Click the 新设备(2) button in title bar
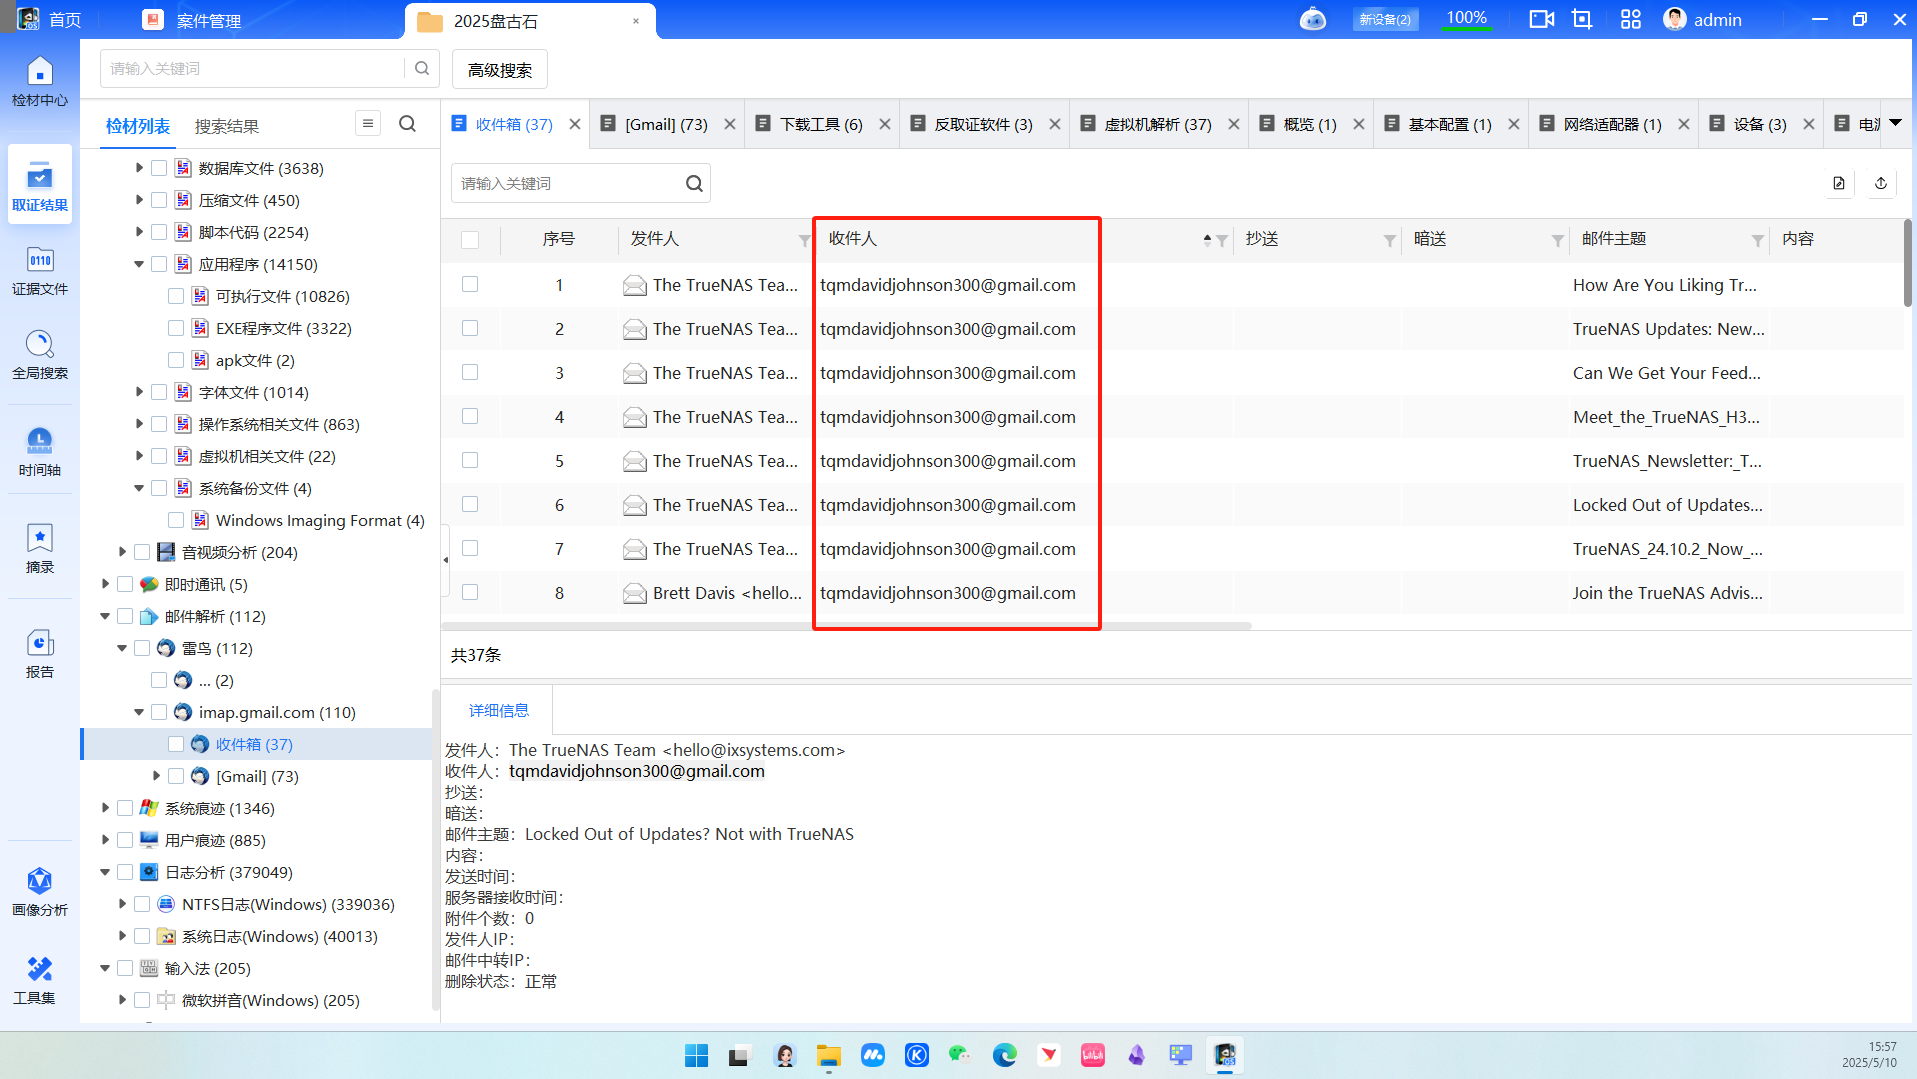This screenshot has height=1079, width=1917. point(1385,19)
